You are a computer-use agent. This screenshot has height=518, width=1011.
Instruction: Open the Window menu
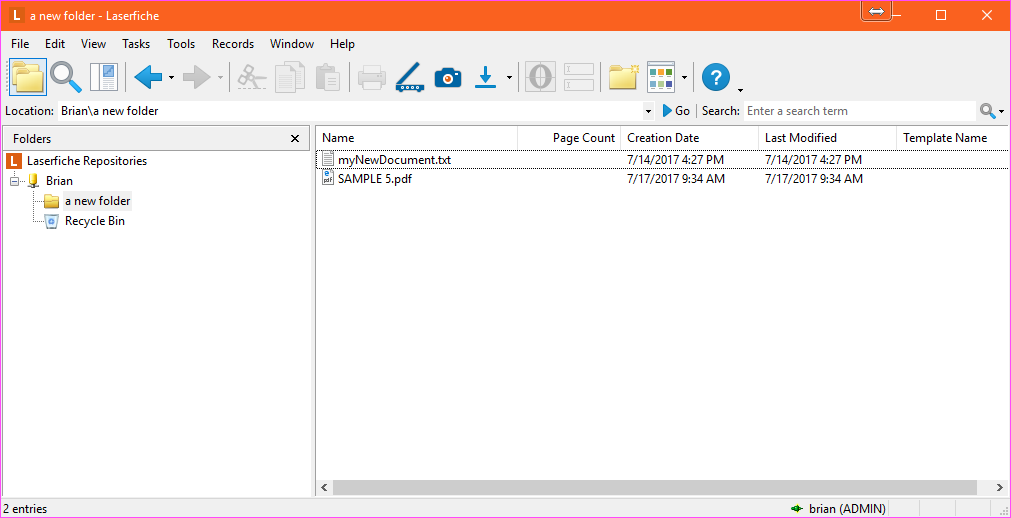pos(292,44)
